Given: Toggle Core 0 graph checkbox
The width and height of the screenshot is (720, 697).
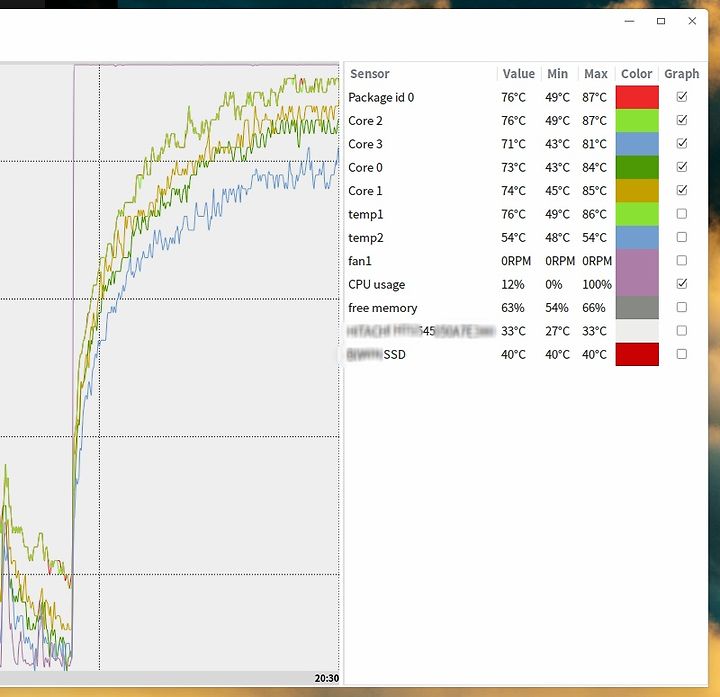Looking at the screenshot, I should tap(681, 167).
